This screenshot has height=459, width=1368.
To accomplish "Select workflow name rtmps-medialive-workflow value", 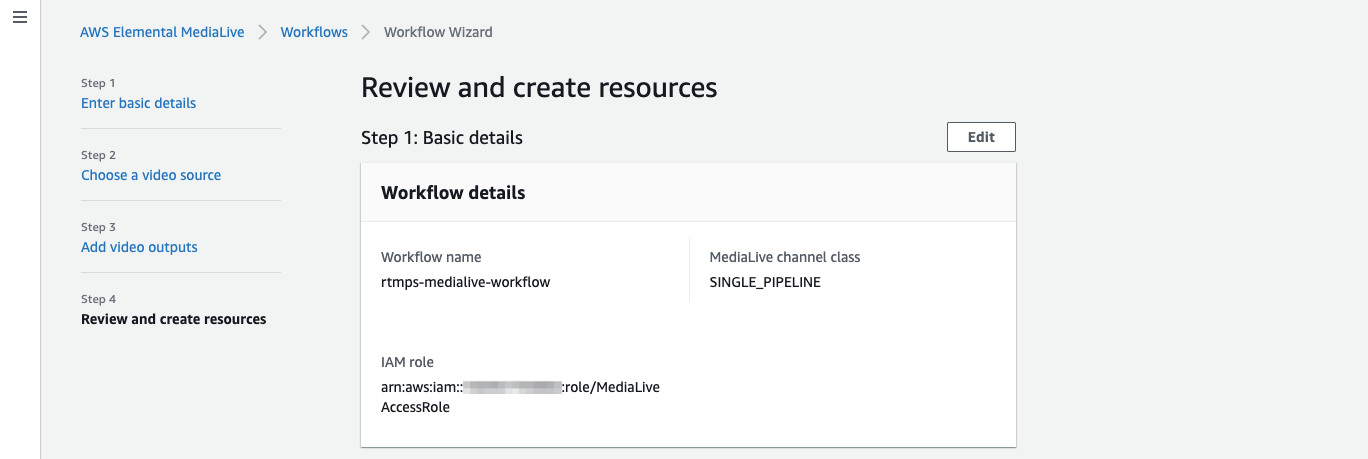I will (465, 282).
